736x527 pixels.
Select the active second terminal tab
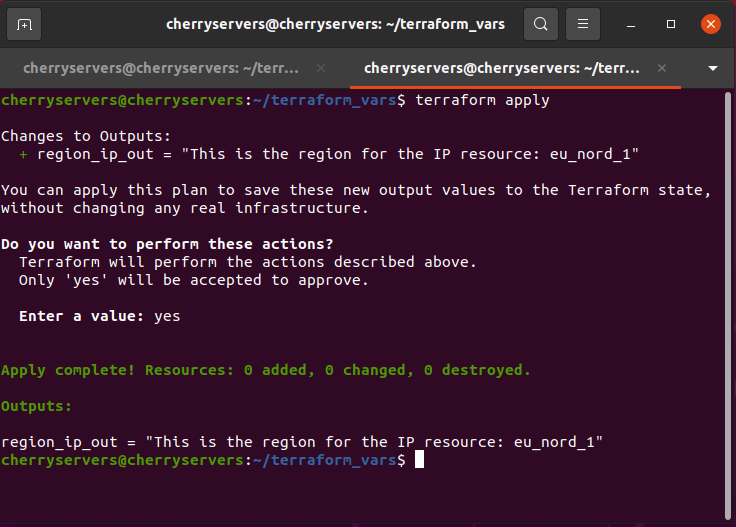tap(500, 68)
